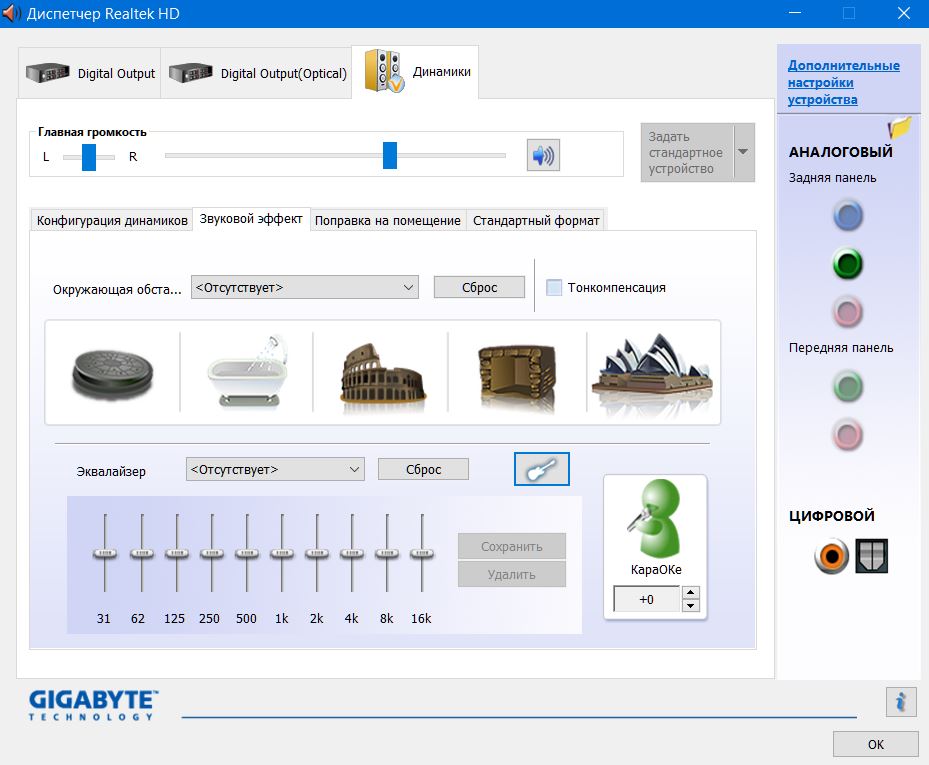The height and width of the screenshot is (765, 929).
Task: Click Задать стандартное устройство button
Action: pyautogui.click(x=687, y=152)
